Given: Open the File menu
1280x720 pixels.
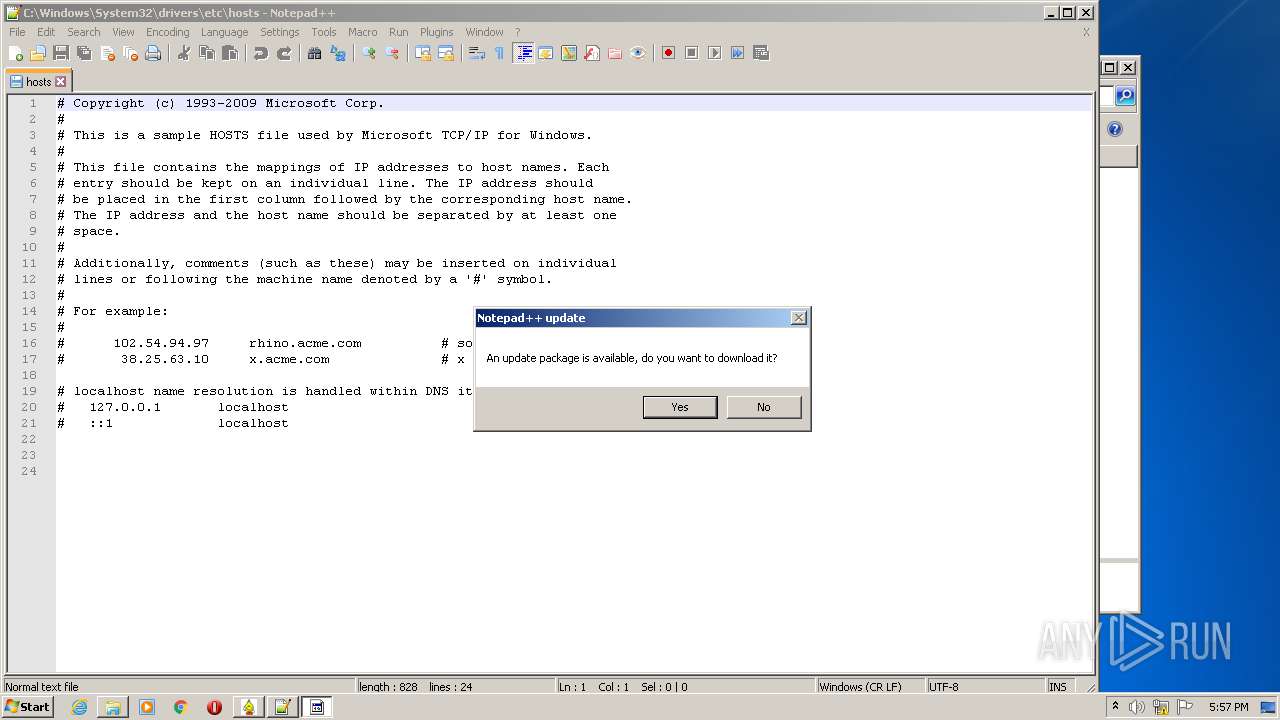Looking at the screenshot, I should [17, 32].
